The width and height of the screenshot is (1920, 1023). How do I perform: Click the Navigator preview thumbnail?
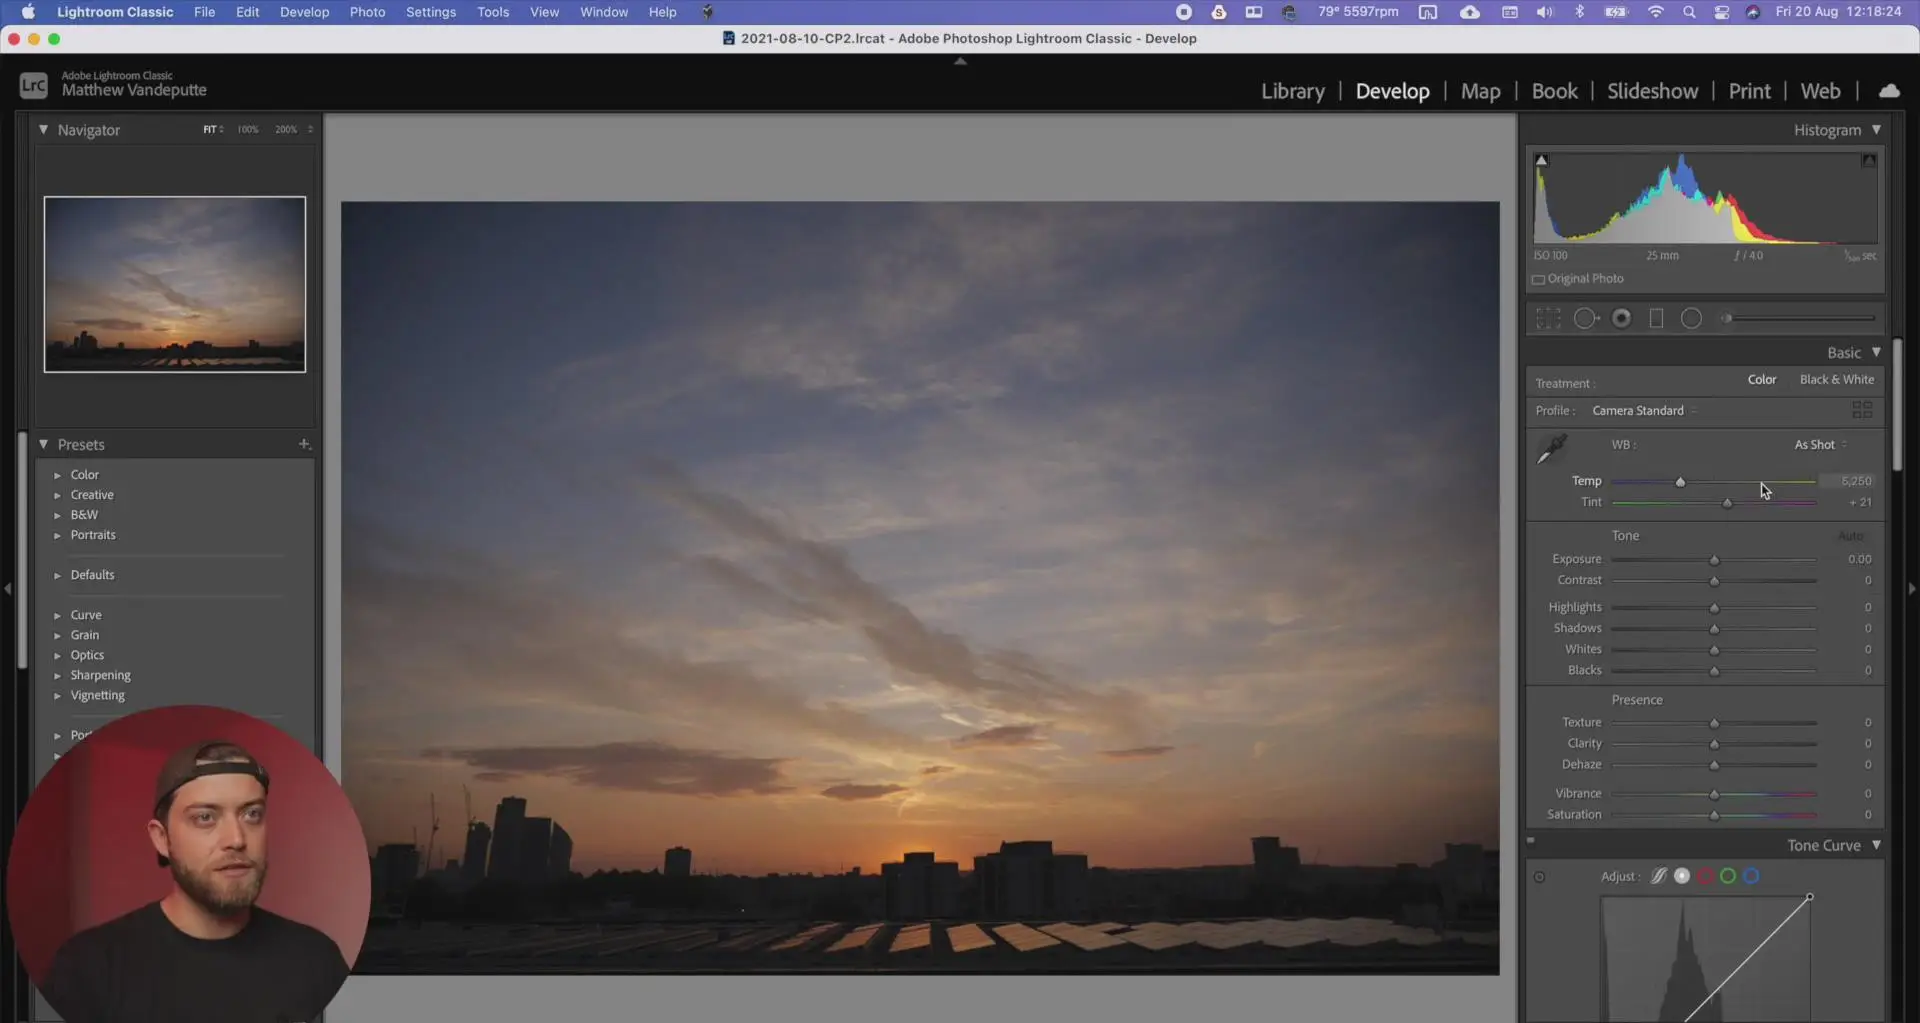coord(175,285)
